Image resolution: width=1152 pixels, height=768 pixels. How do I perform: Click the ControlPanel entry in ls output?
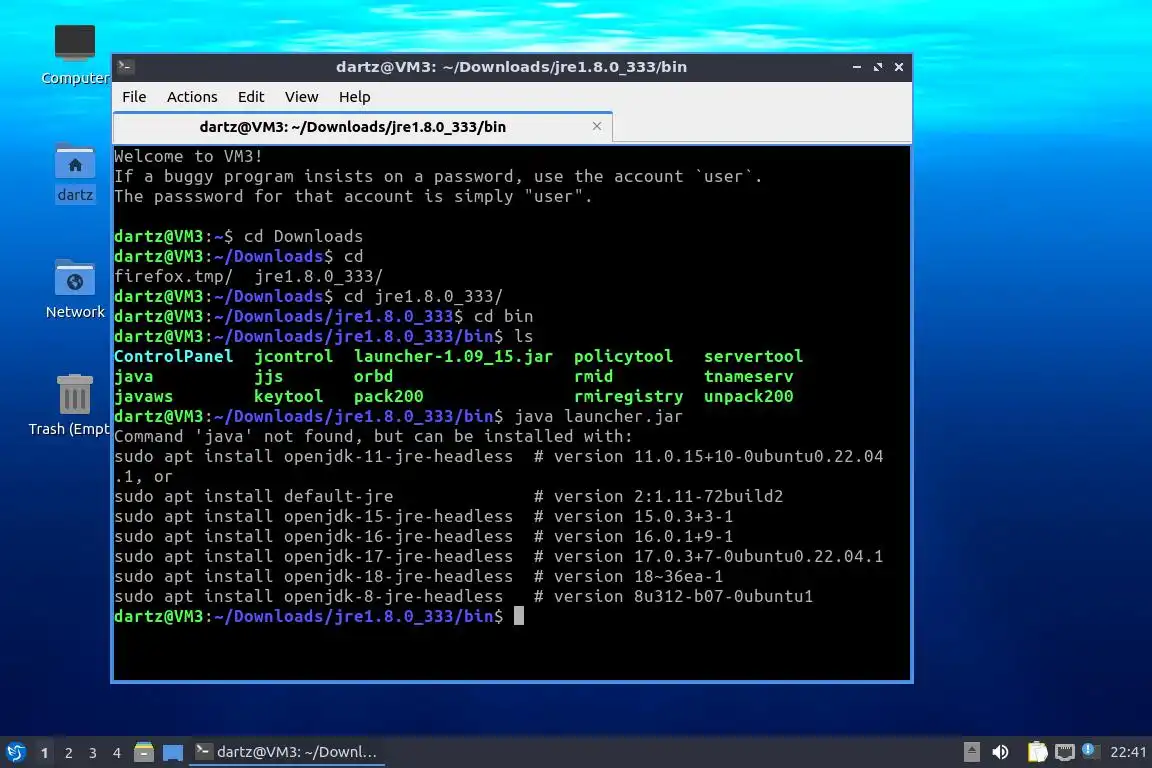[173, 356]
